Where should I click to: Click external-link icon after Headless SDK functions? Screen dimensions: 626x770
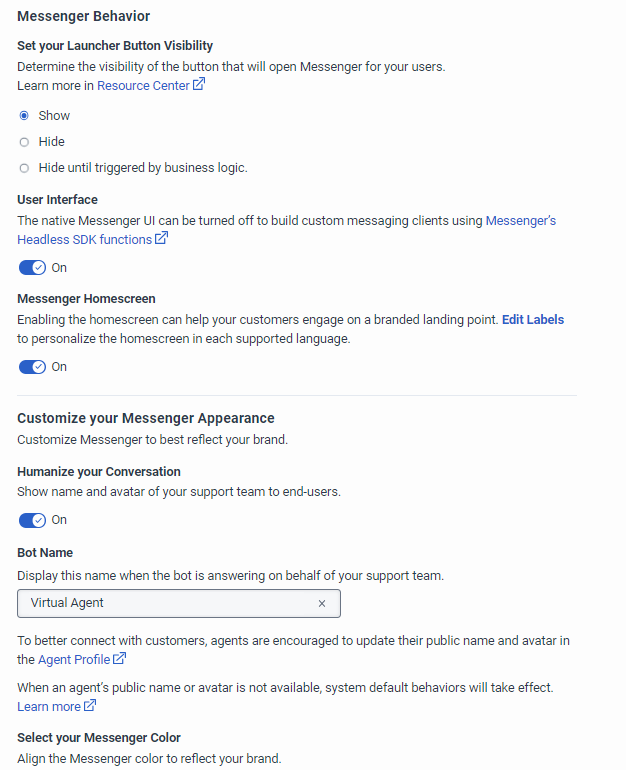162,239
